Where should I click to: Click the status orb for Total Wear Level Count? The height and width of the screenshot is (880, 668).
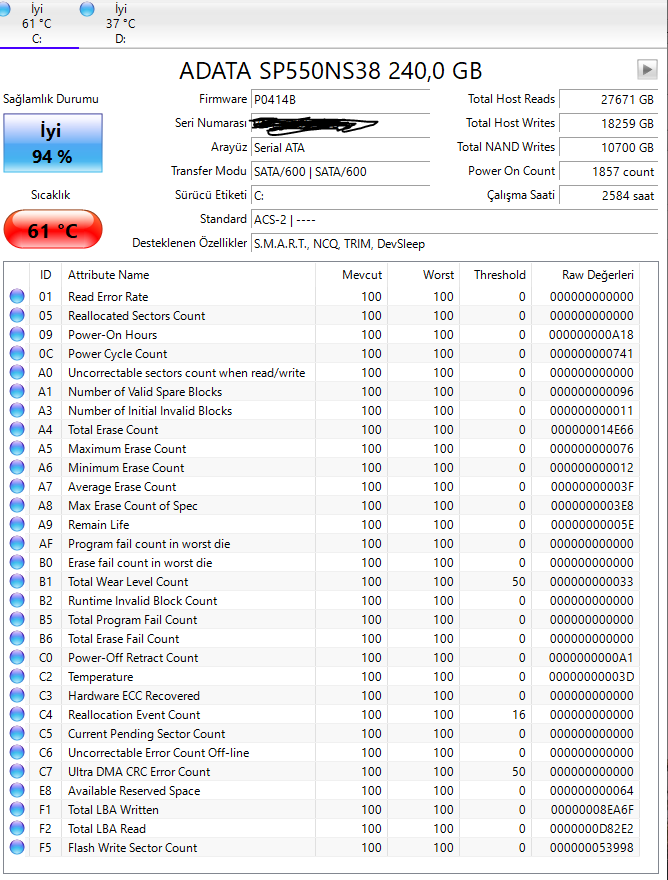click(17, 581)
